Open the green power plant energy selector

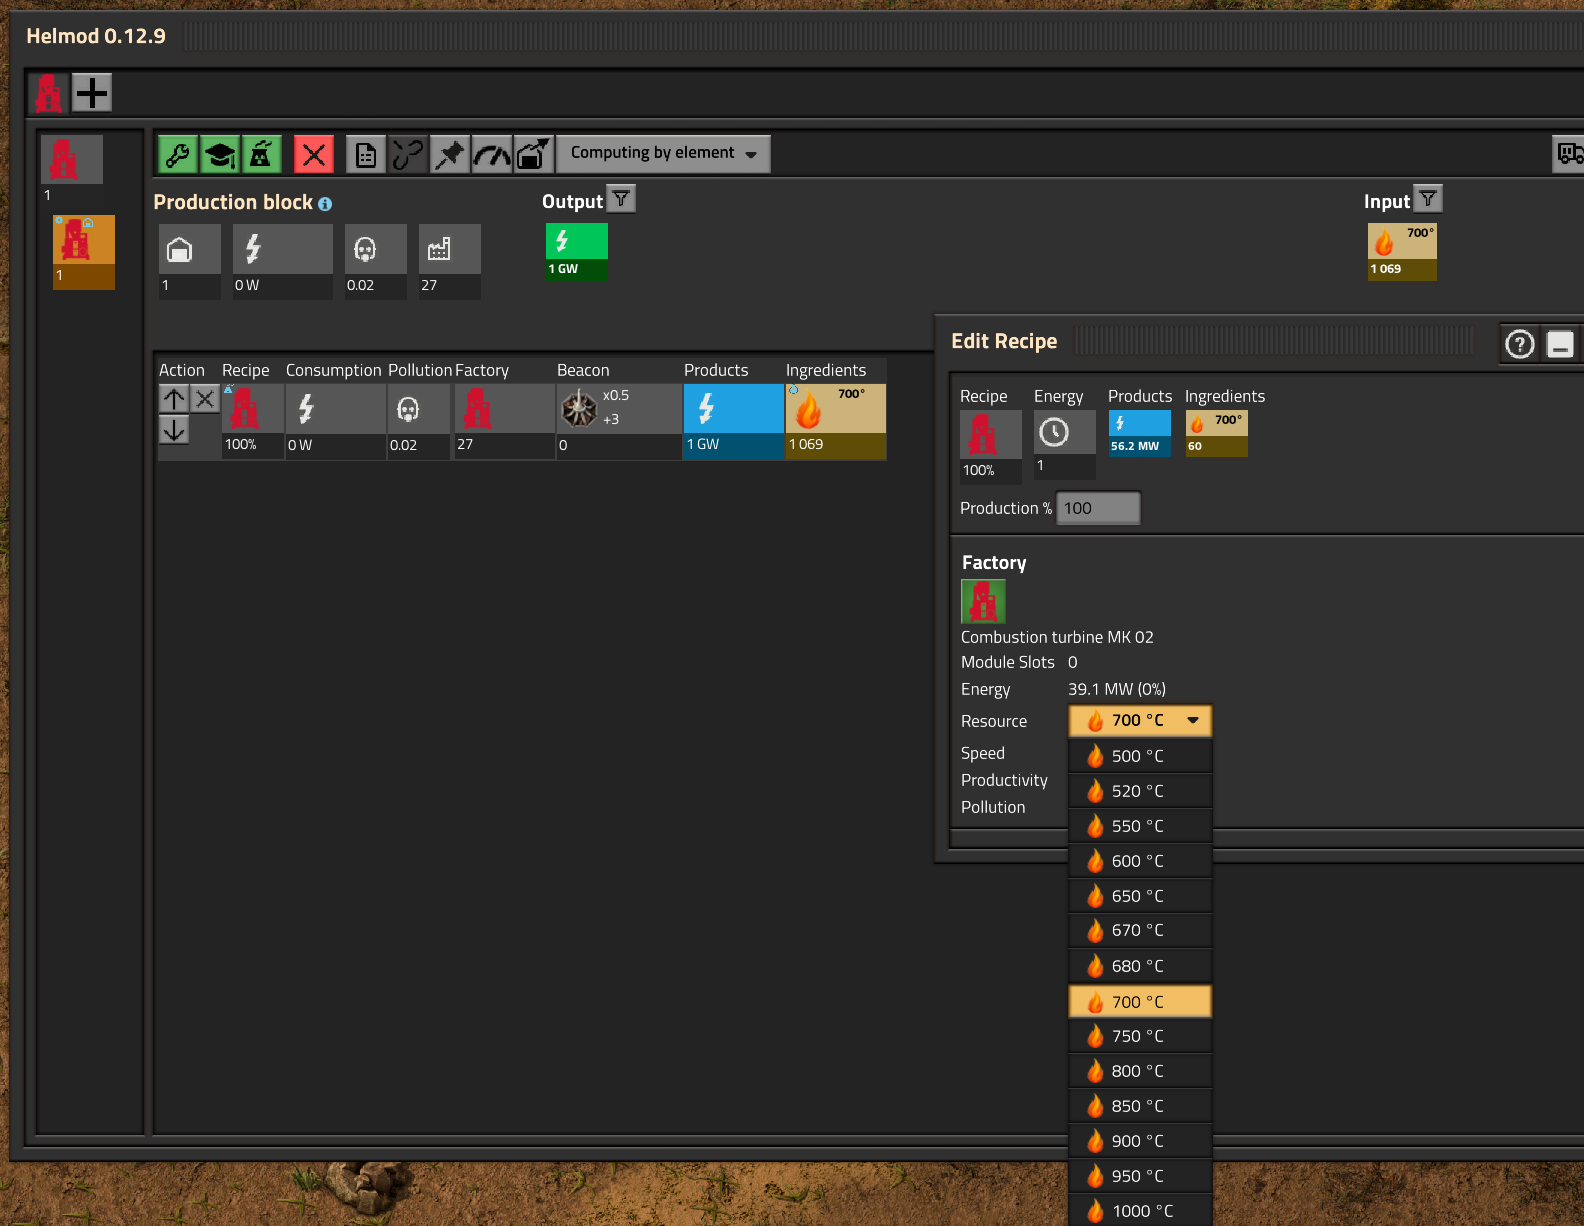[x=262, y=154]
